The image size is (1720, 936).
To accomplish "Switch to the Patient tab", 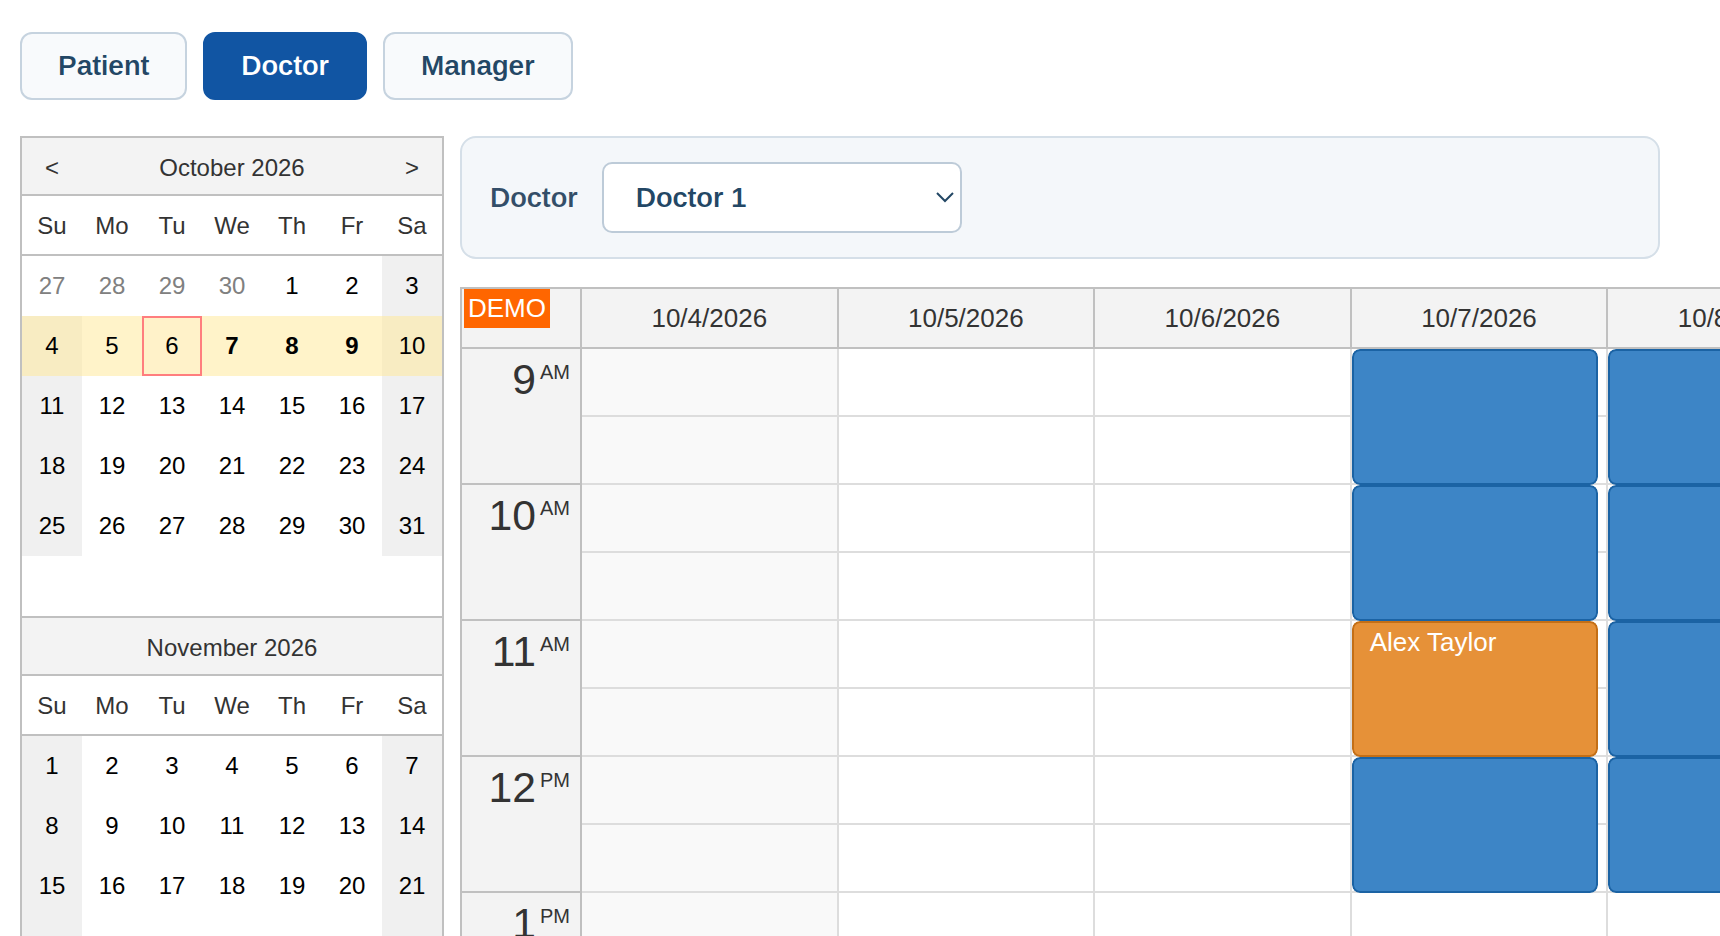I will point(103,66).
